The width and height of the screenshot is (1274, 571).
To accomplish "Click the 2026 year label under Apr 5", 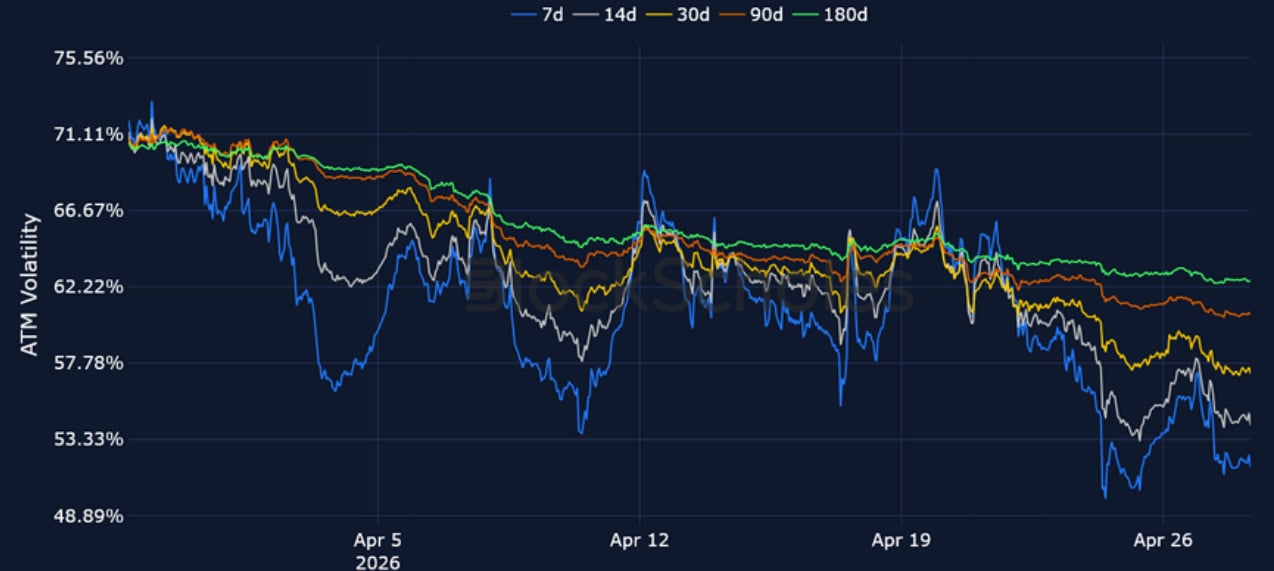I will pyautogui.click(x=377, y=562).
